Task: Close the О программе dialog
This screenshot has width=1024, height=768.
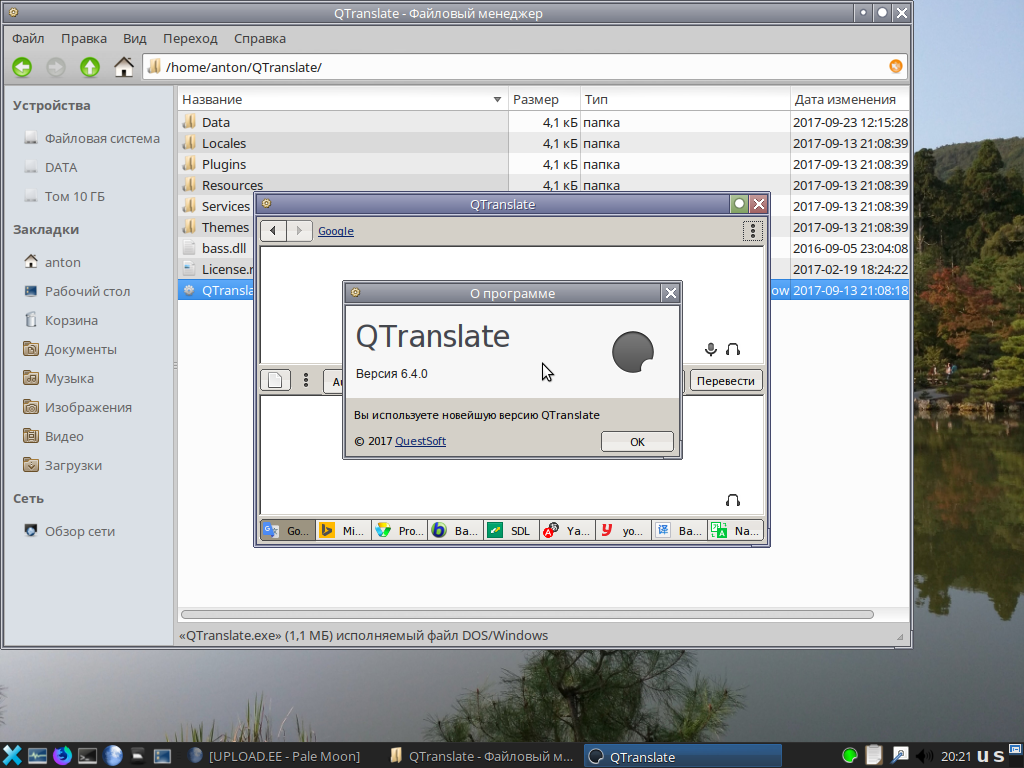Action: coord(671,293)
